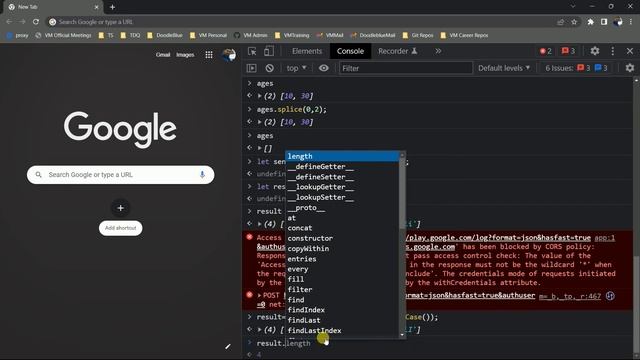
Task: Open the Git Repos bookmark folder
Action: point(418,36)
